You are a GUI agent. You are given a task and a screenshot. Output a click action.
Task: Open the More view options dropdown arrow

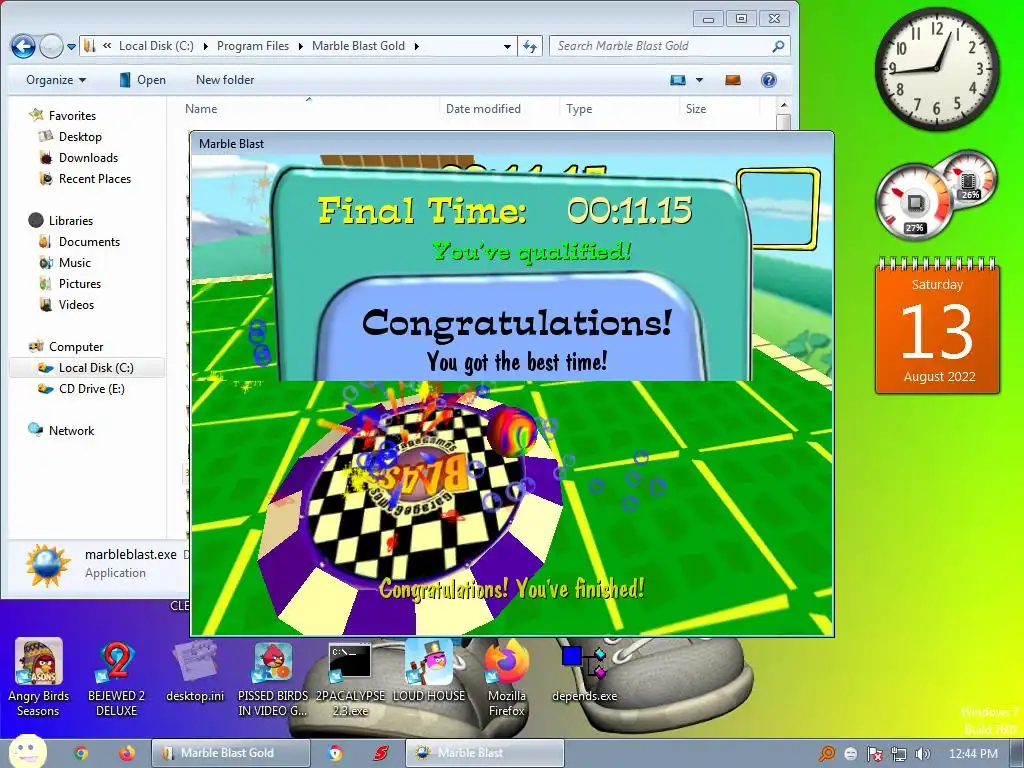coord(699,80)
